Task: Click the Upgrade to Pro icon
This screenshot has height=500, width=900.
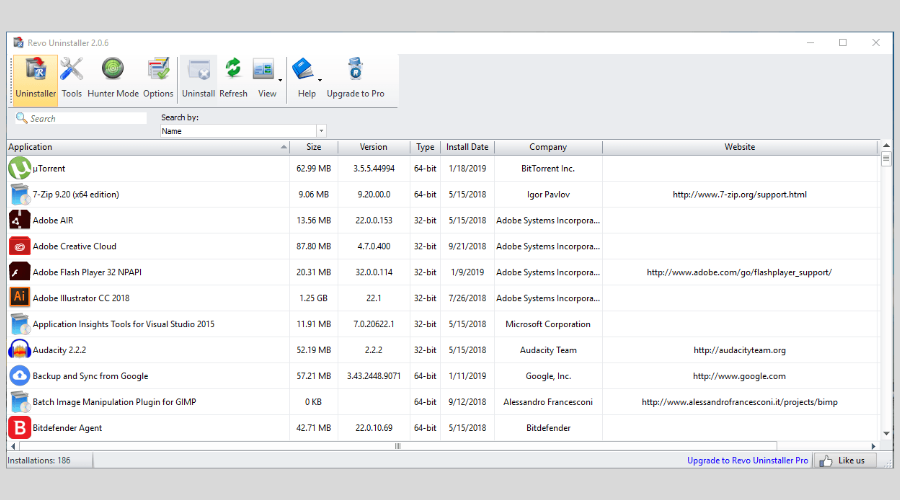Action: tap(355, 70)
